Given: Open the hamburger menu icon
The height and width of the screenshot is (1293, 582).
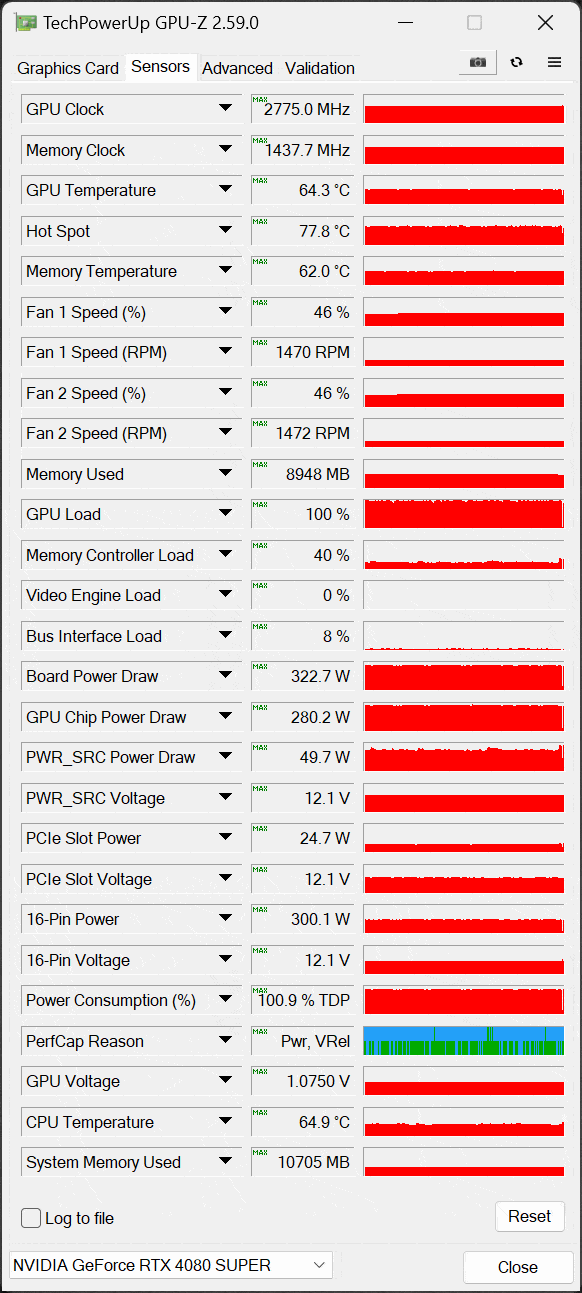Looking at the screenshot, I should point(554,62).
